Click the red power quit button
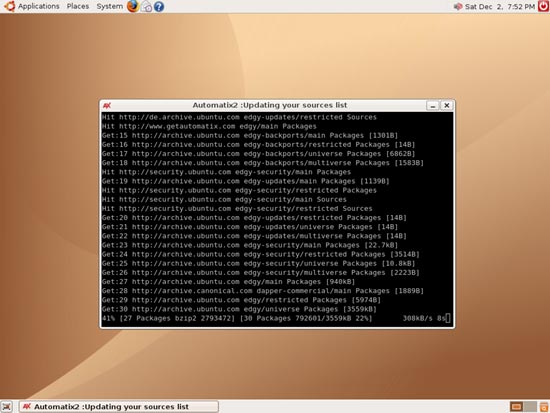Screen dimensions: 550x413 (543, 6)
